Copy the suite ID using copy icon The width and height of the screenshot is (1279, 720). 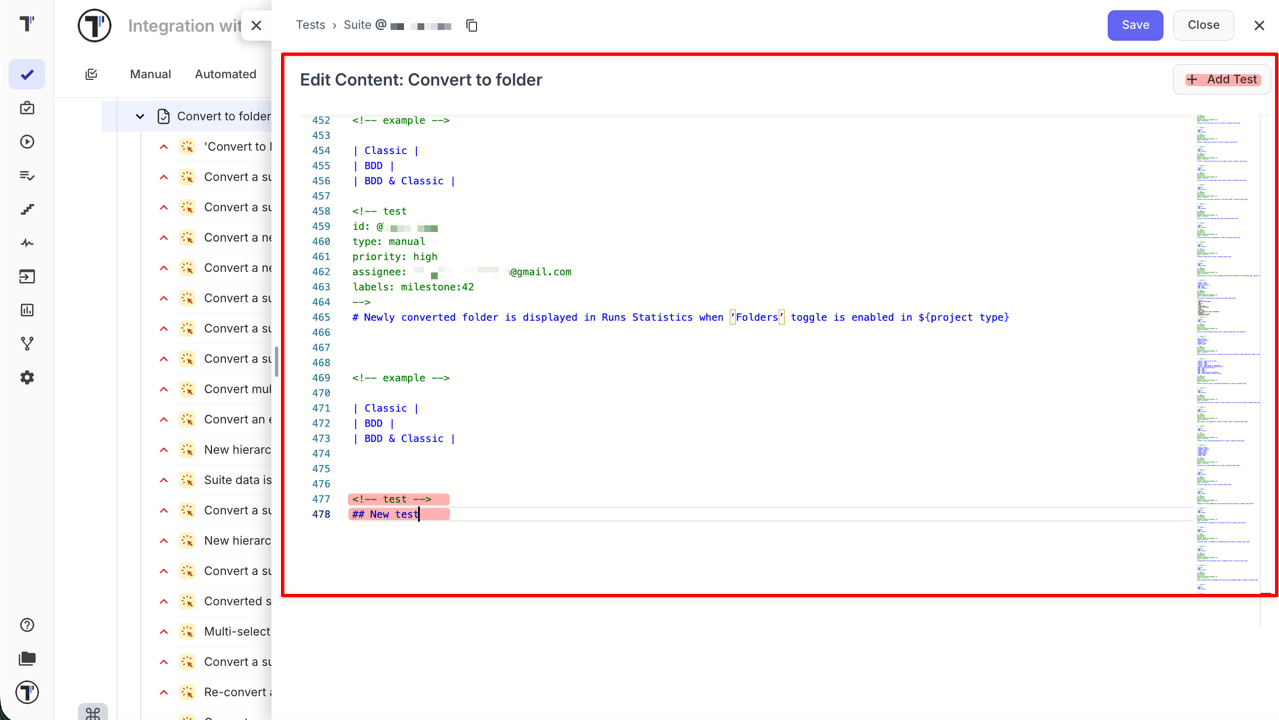pyautogui.click(x=472, y=26)
